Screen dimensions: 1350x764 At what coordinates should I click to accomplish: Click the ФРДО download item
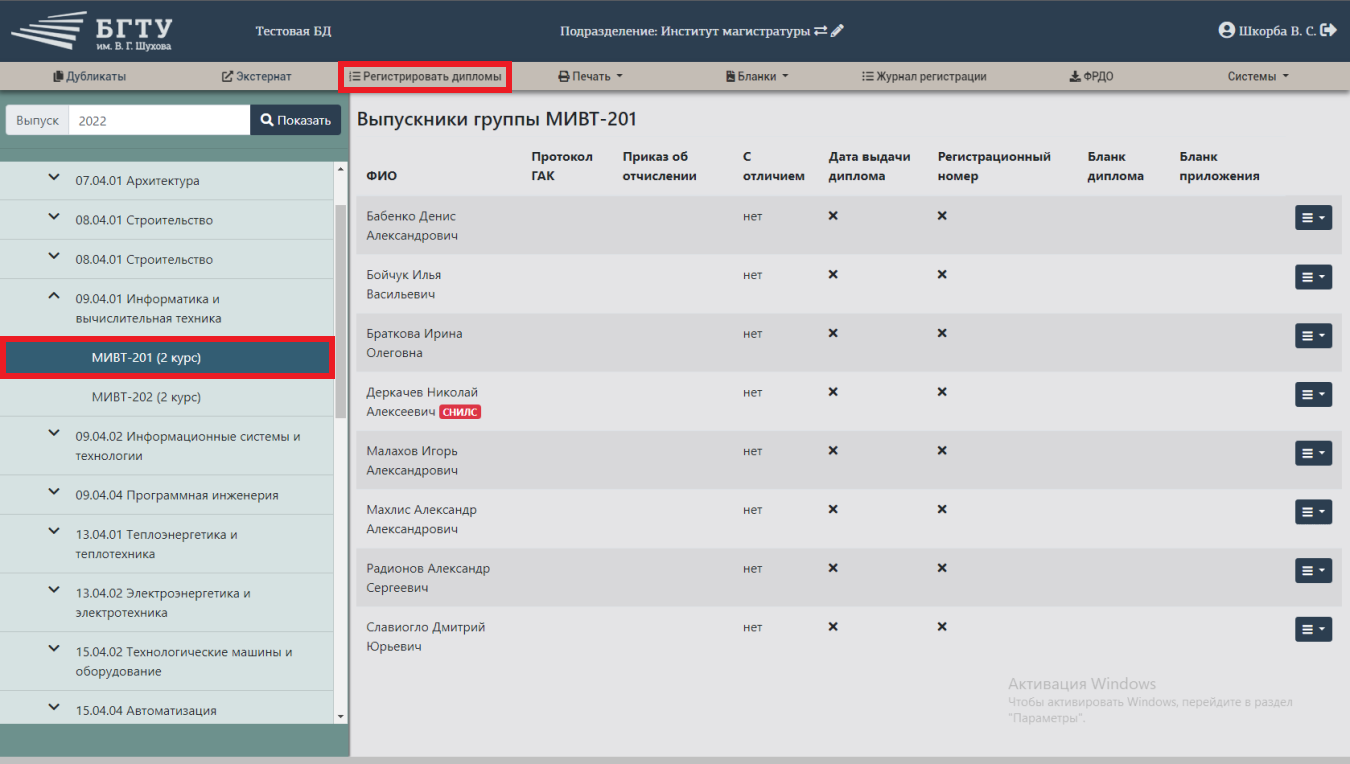point(1091,76)
